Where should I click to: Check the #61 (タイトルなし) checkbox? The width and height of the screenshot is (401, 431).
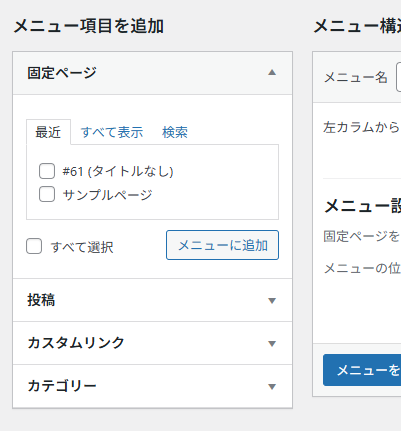tap(47, 171)
